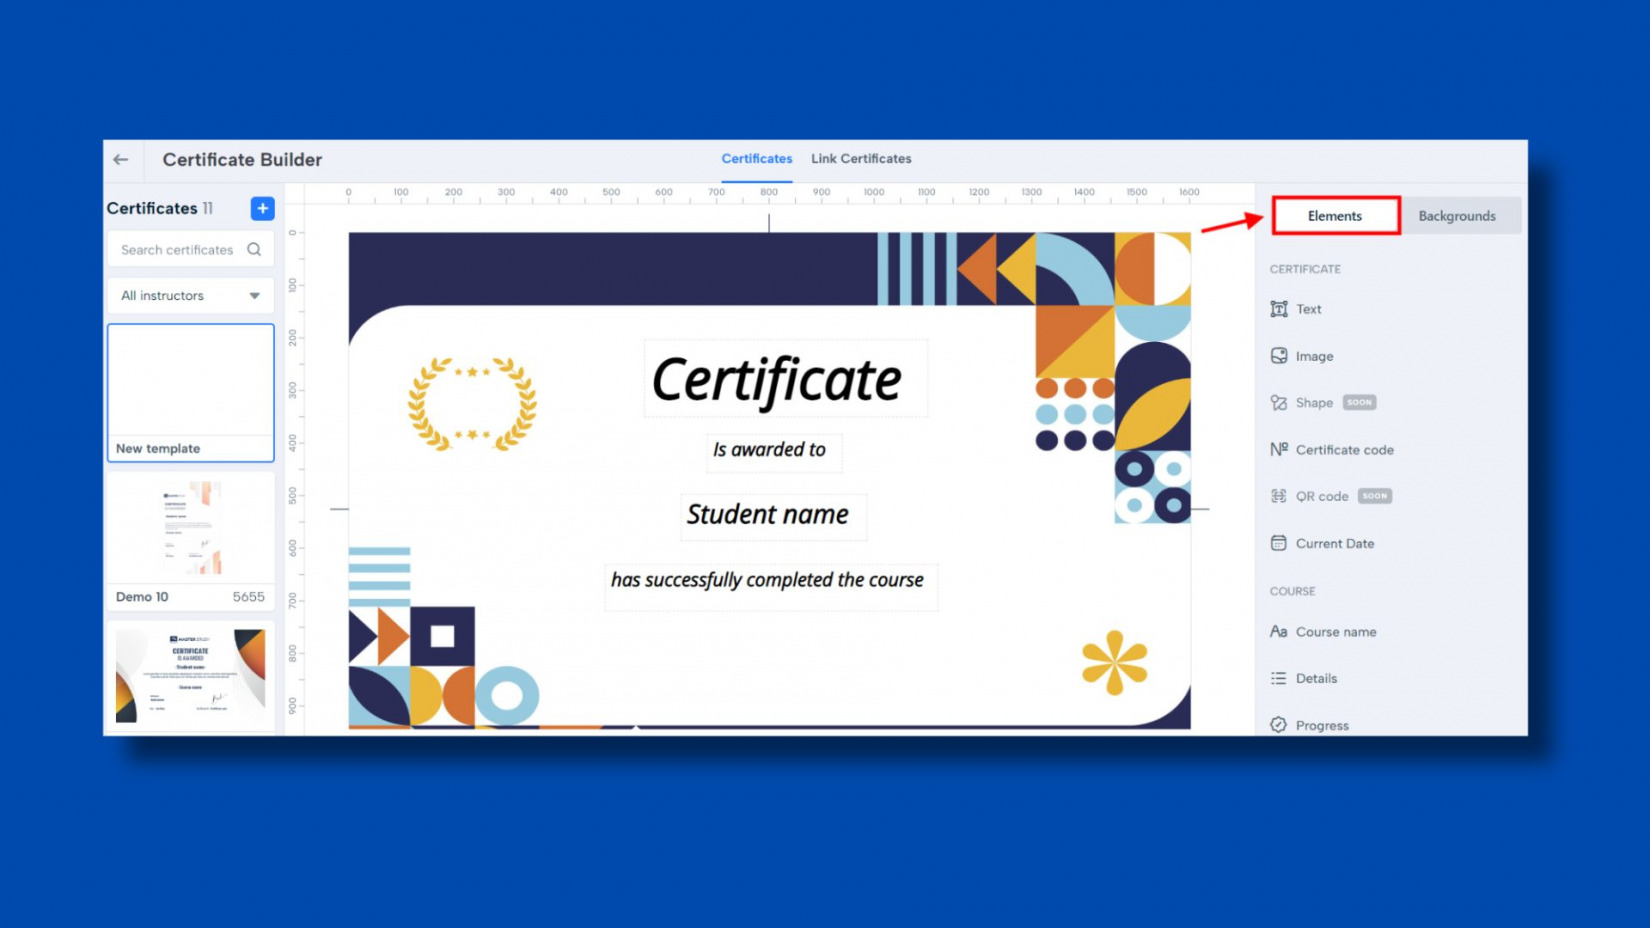Open the All instructors dropdown
The image size is (1650, 928).
click(x=190, y=295)
